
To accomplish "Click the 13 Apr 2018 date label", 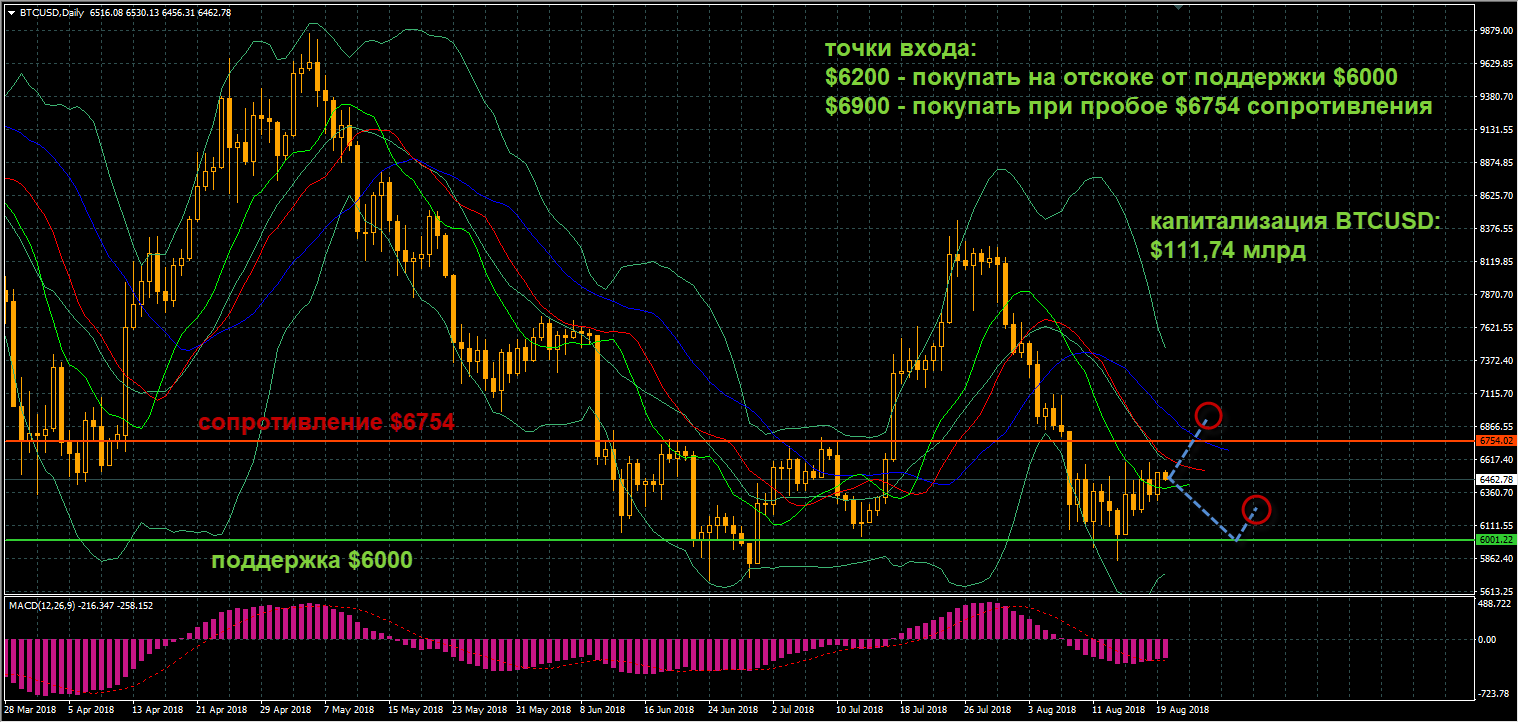I will click(x=156, y=710).
